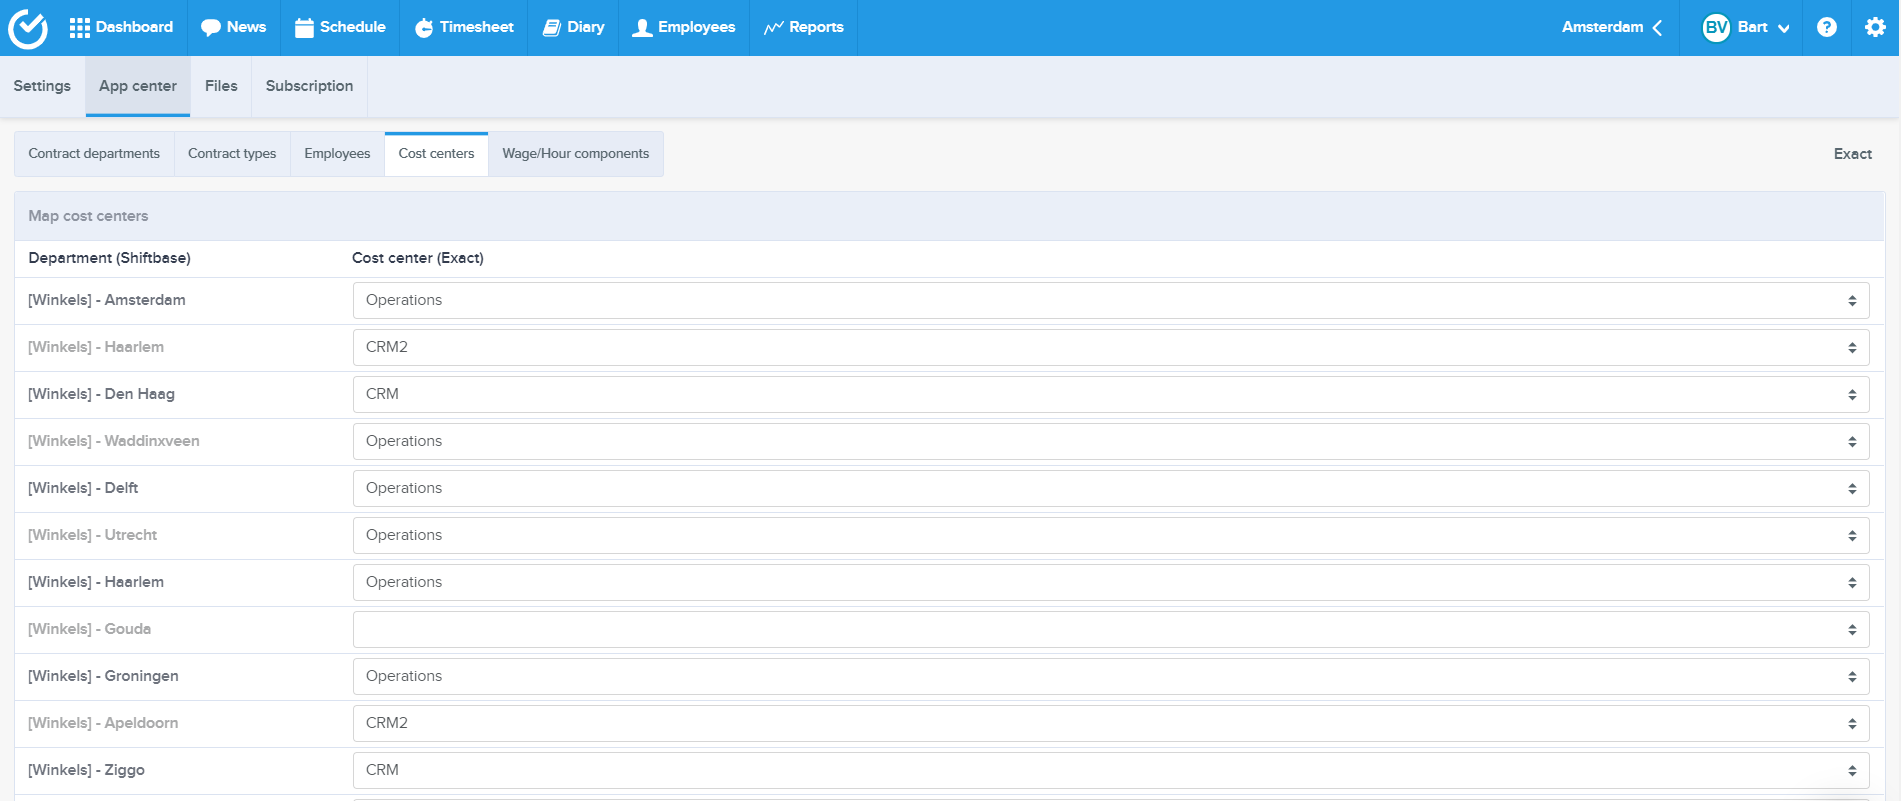Click the Shiftbase checkmark logo

pyautogui.click(x=28, y=28)
